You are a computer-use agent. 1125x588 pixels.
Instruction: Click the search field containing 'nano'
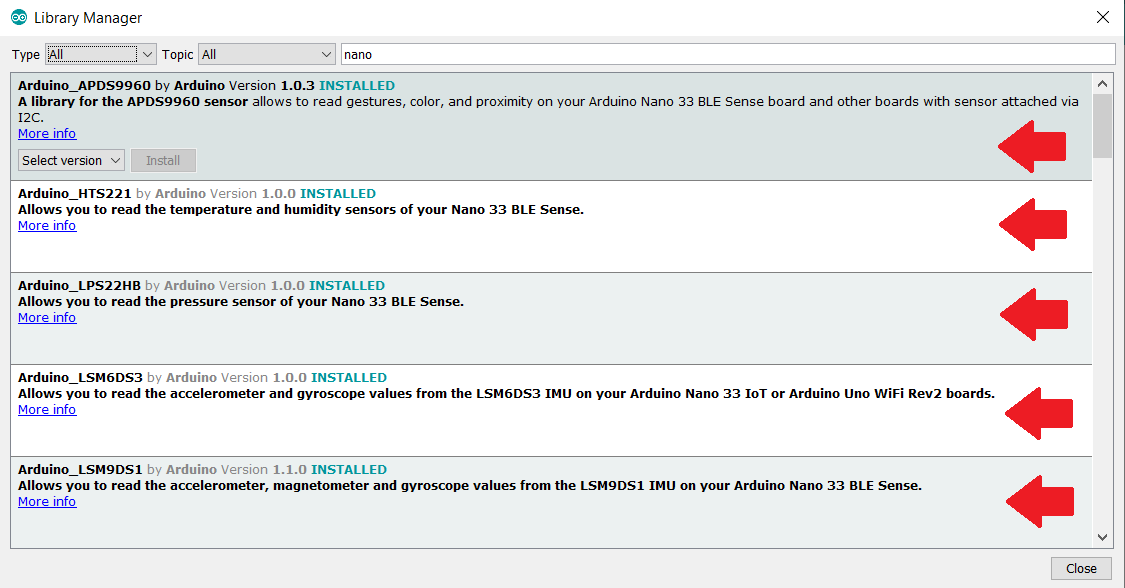pos(727,54)
